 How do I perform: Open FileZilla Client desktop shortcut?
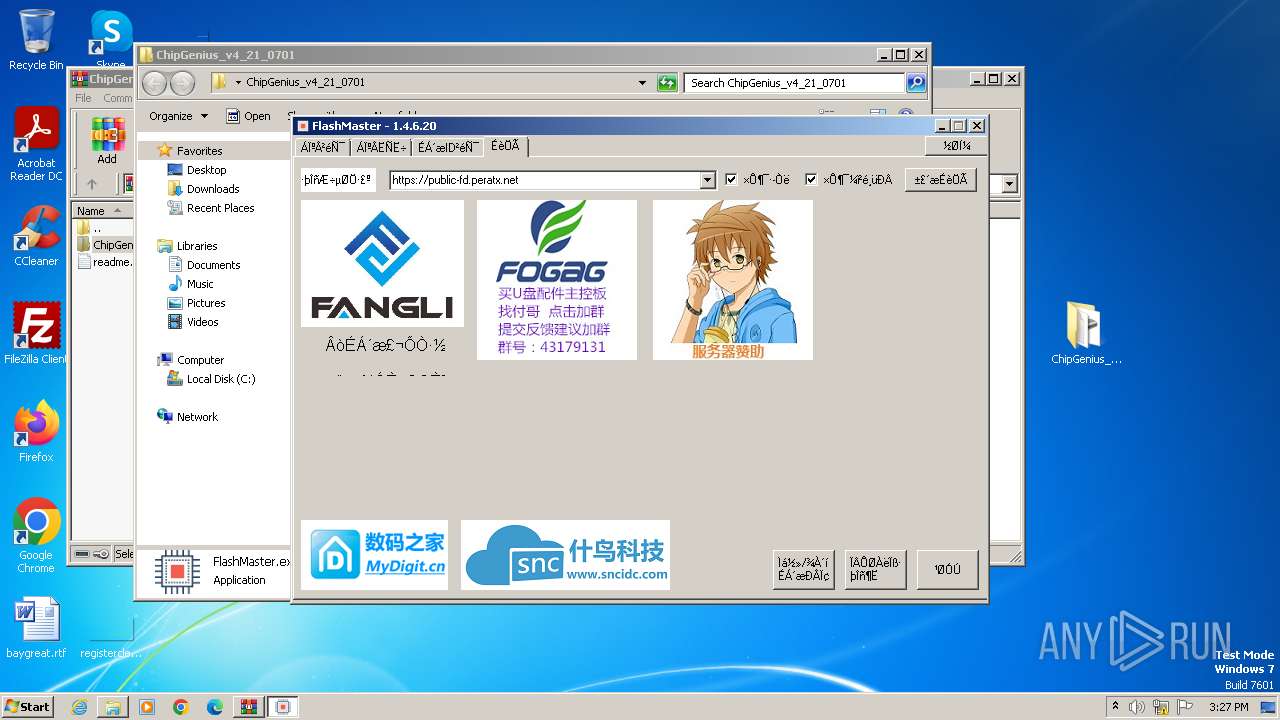pos(36,334)
